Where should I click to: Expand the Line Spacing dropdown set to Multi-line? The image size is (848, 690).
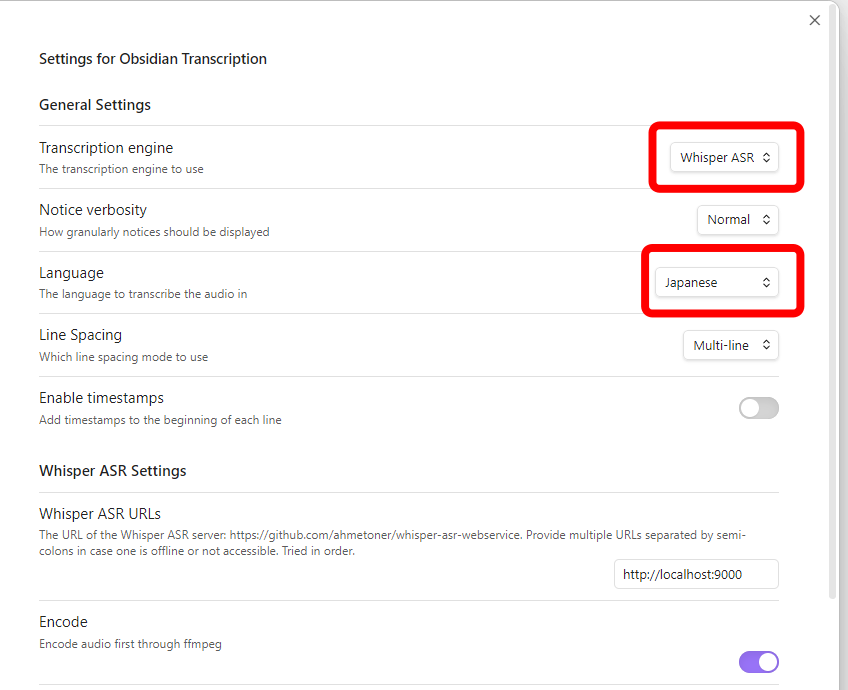pos(731,345)
